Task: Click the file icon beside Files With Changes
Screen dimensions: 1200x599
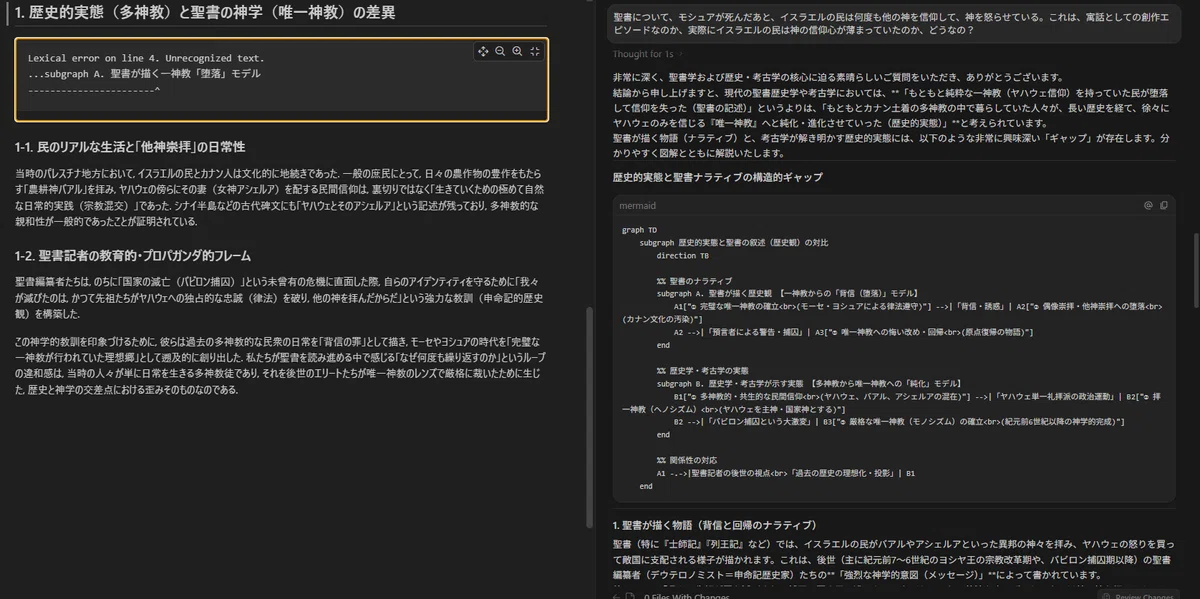Action: 631,596
